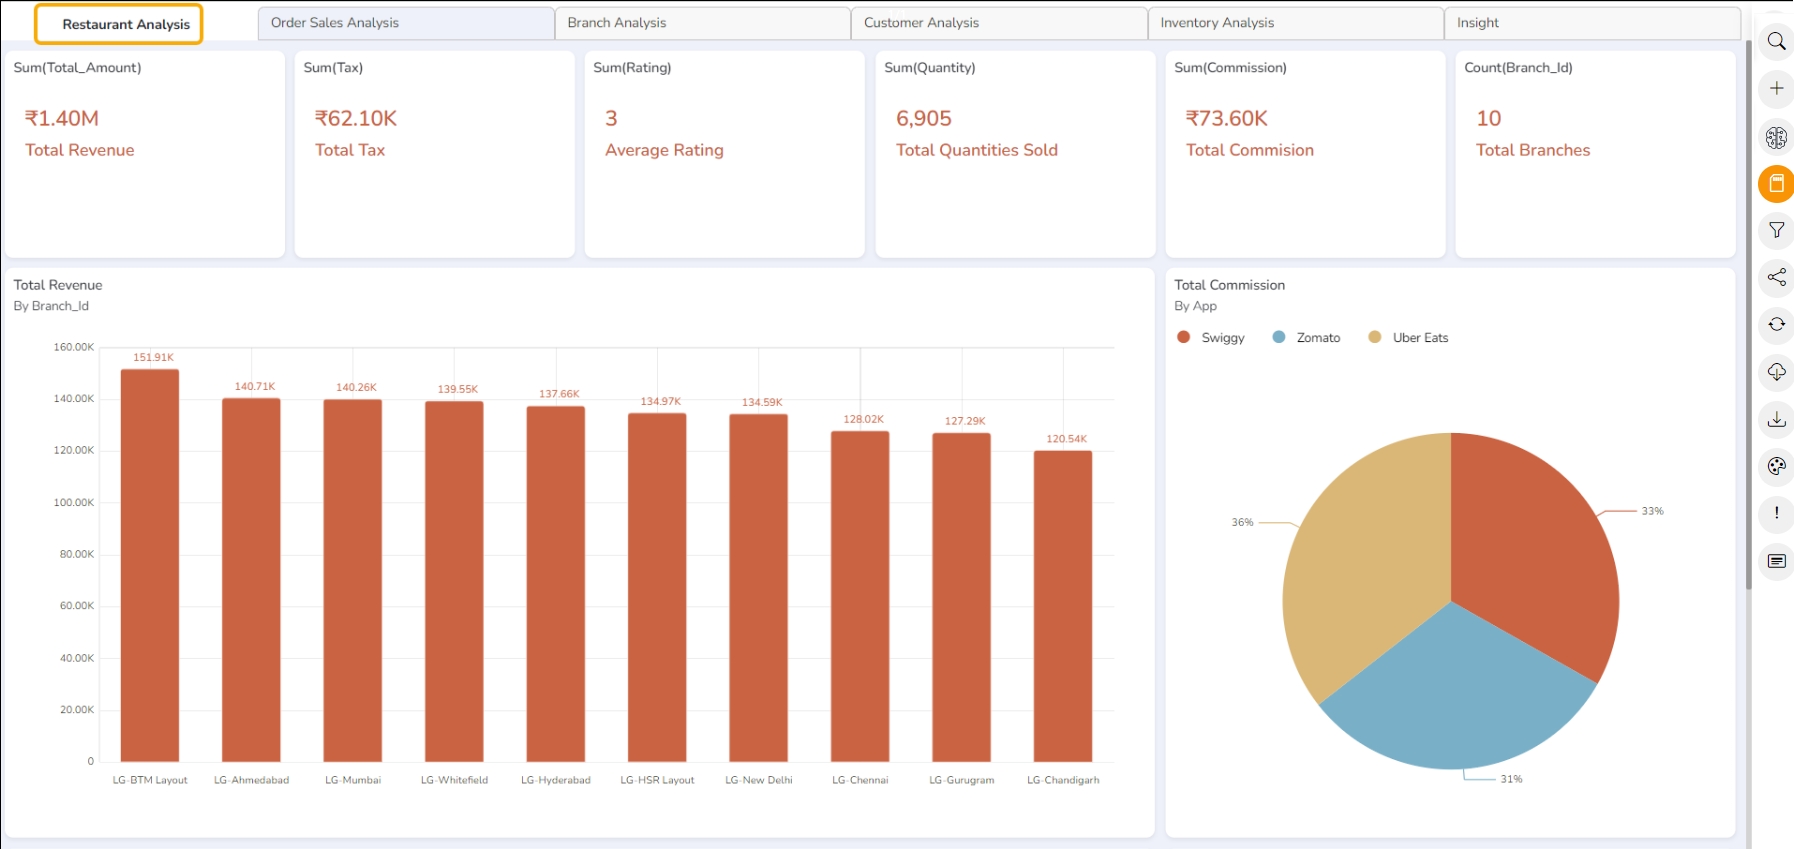Viewport: 1794px width, 849px height.
Task: Toggle the Uber Eats legend item
Action: tap(1408, 338)
